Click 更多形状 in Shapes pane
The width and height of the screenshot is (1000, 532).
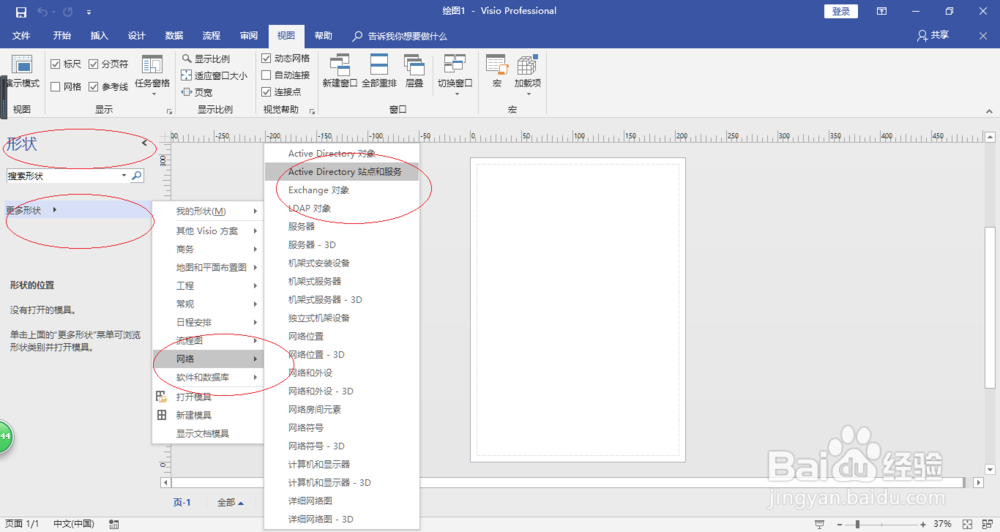coord(78,210)
